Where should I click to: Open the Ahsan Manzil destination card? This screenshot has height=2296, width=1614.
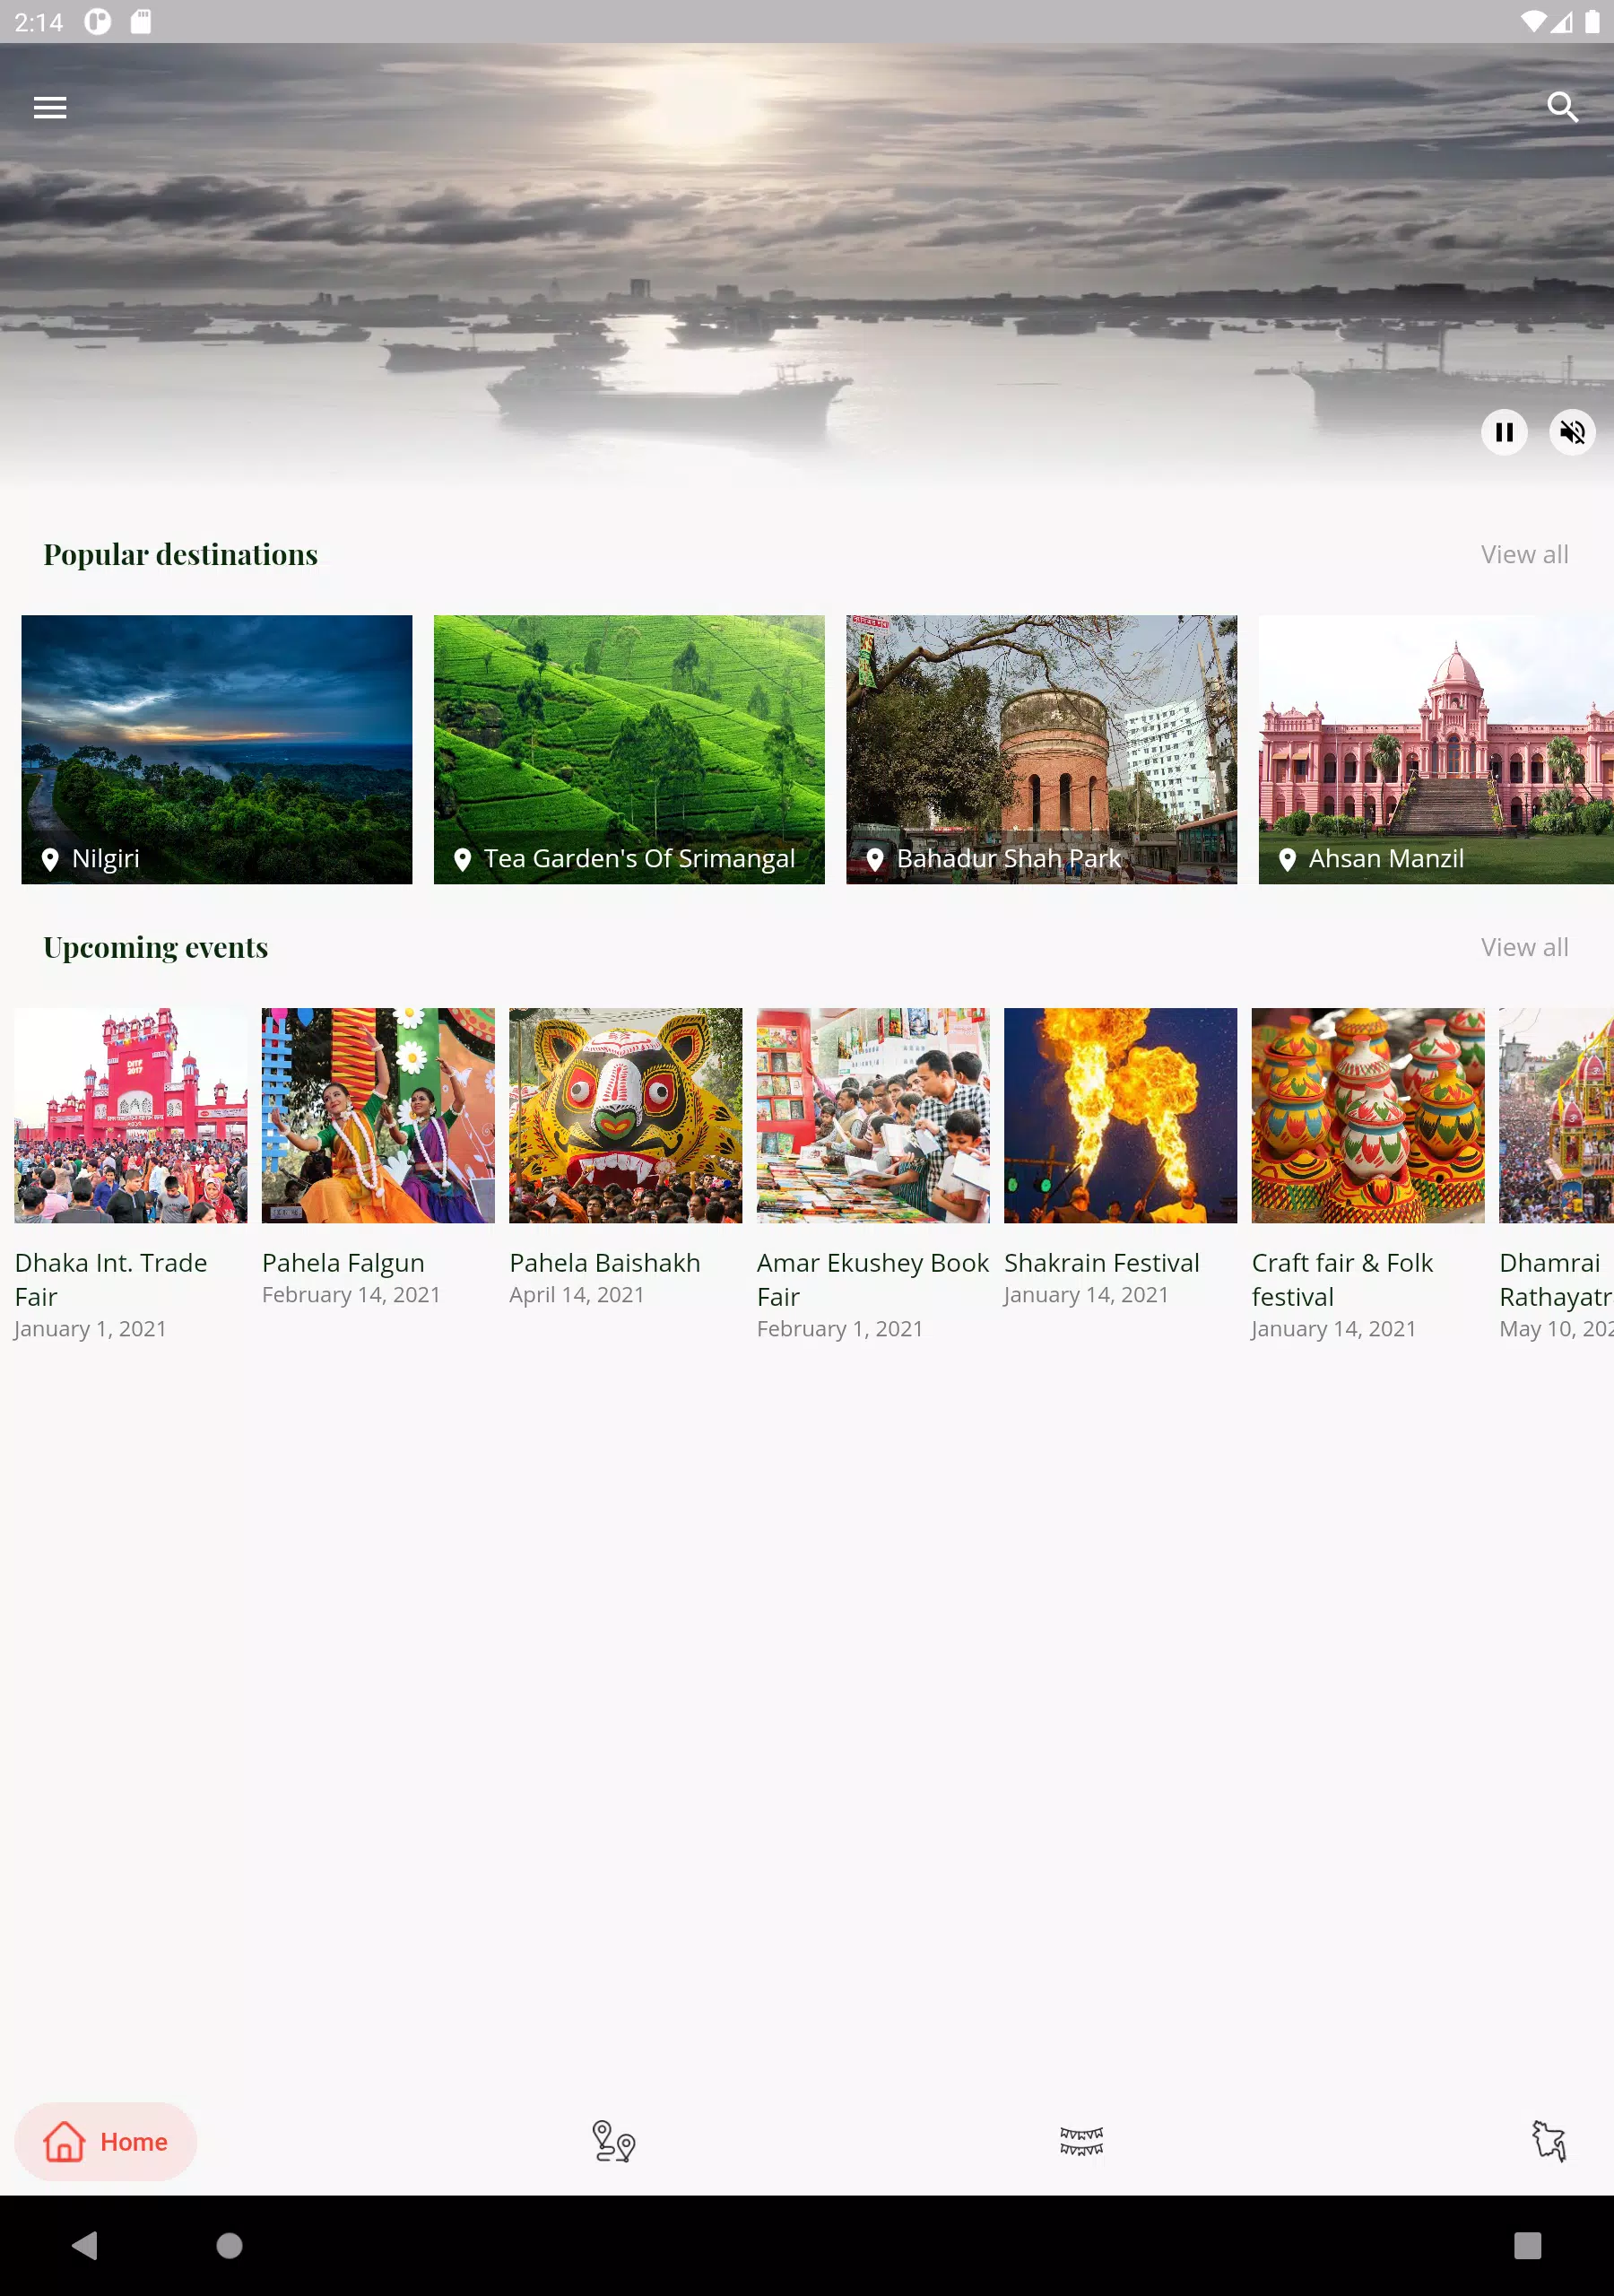pos(1436,749)
